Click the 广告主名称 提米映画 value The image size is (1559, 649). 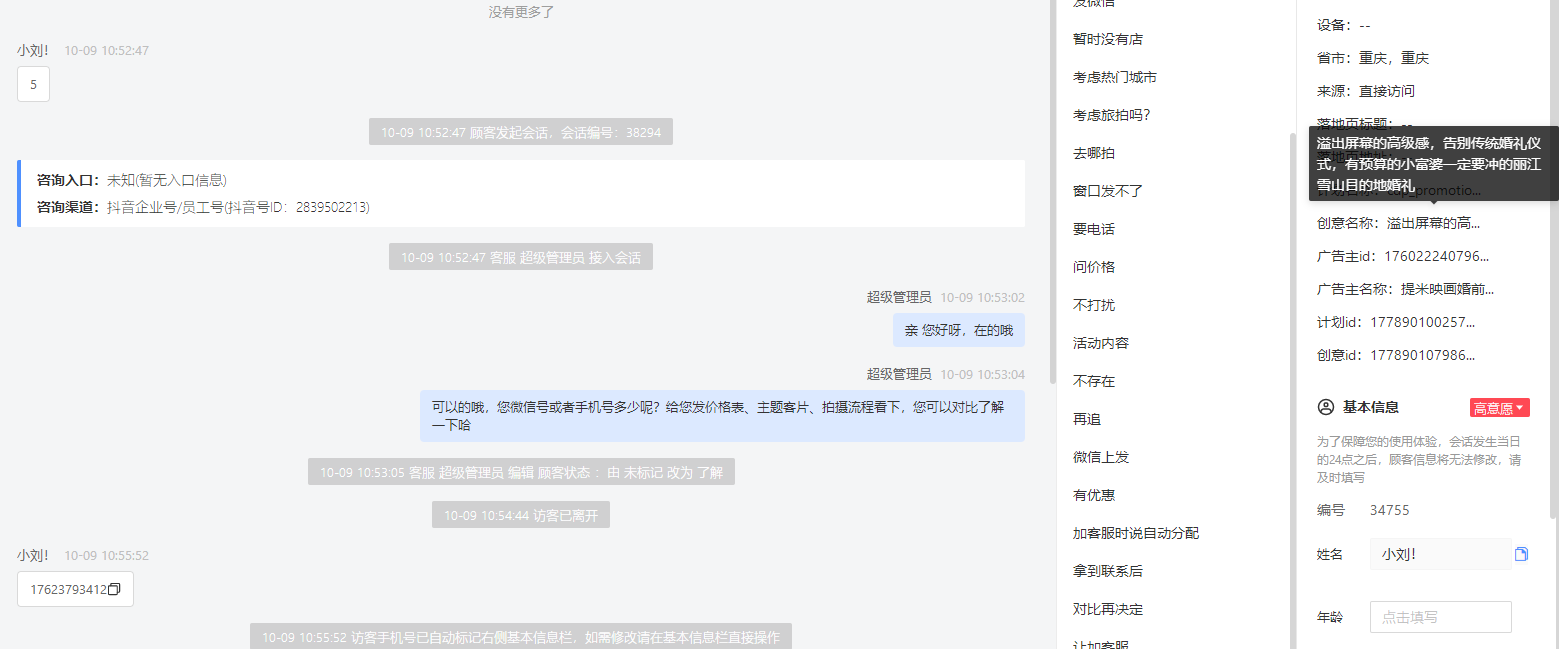[x=1447, y=289]
